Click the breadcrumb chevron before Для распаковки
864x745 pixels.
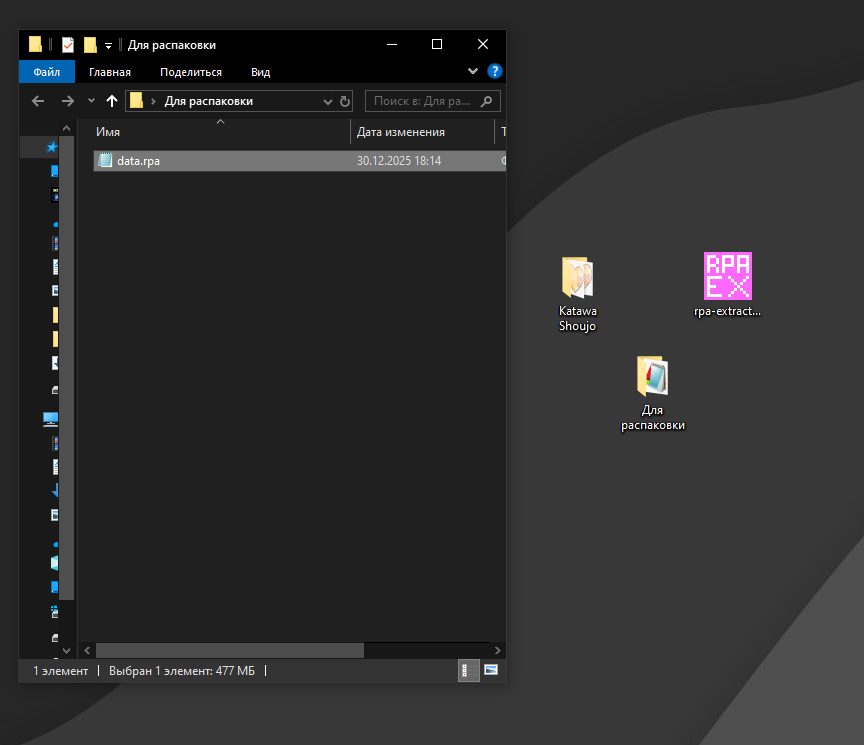click(x=153, y=101)
